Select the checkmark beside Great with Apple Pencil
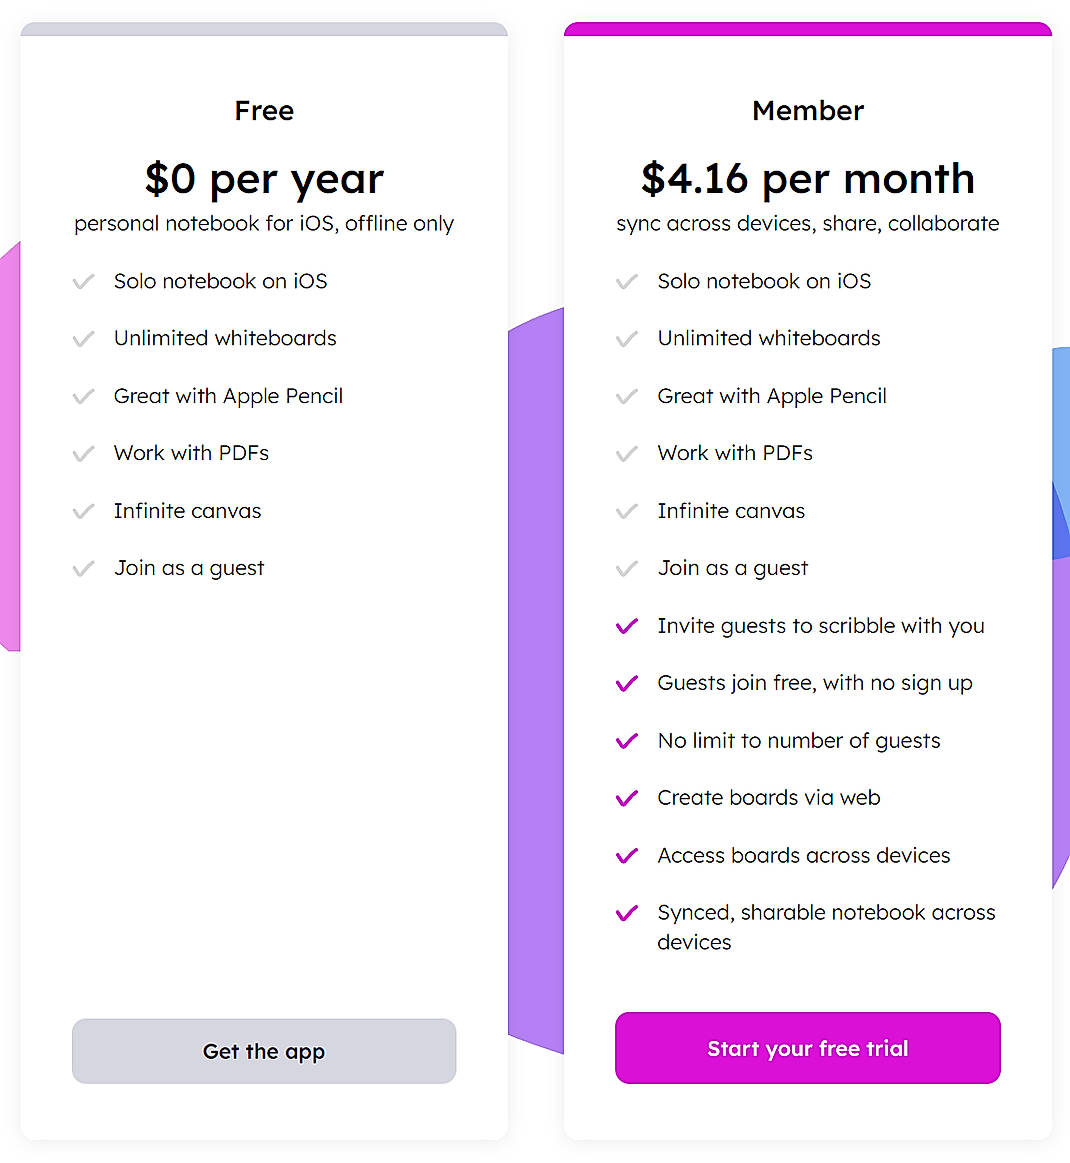1070x1163 pixels. click(x=84, y=396)
